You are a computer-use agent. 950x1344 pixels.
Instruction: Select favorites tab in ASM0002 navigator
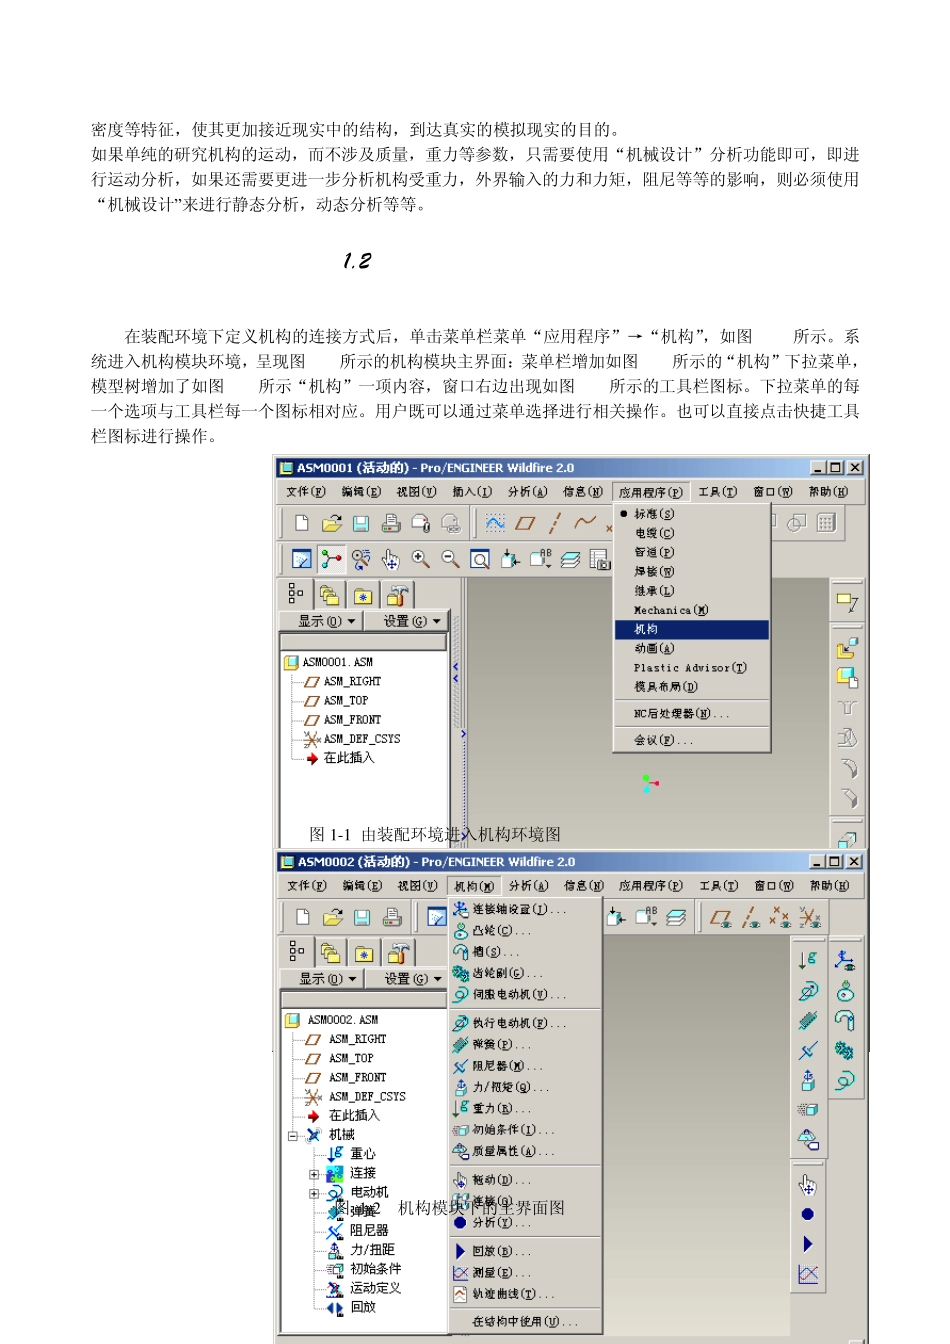pyautogui.click(x=364, y=953)
